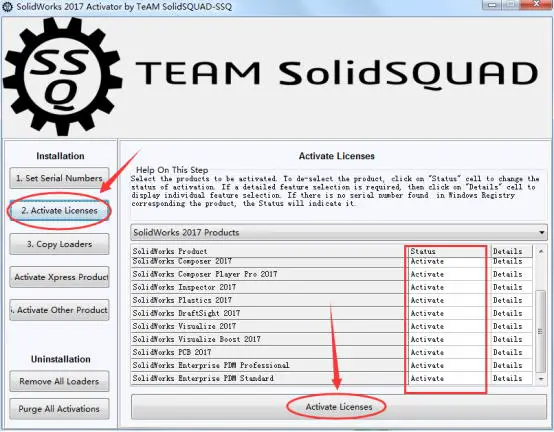The image size is (554, 432).
Task: Choose Activate Xpress Products button
Action: coord(59,277)
